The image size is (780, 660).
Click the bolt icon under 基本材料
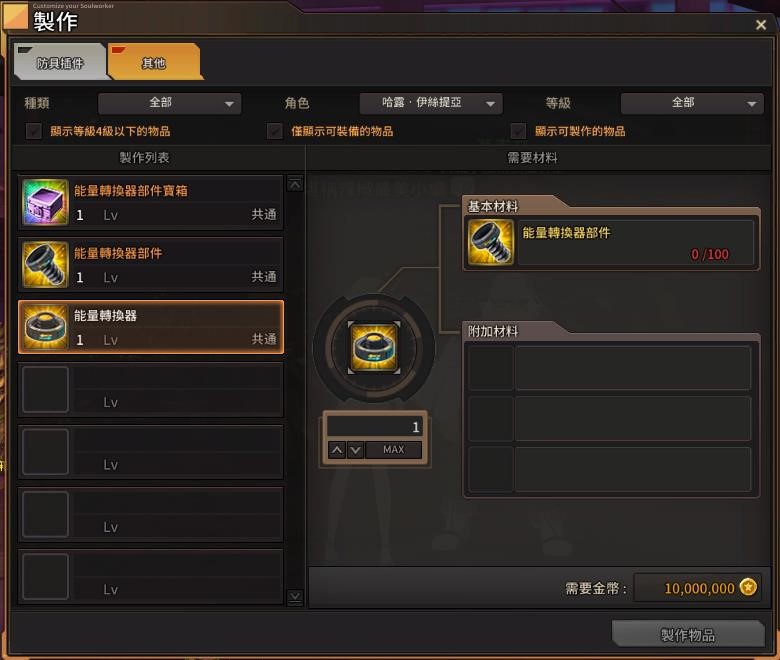(491, 242)
